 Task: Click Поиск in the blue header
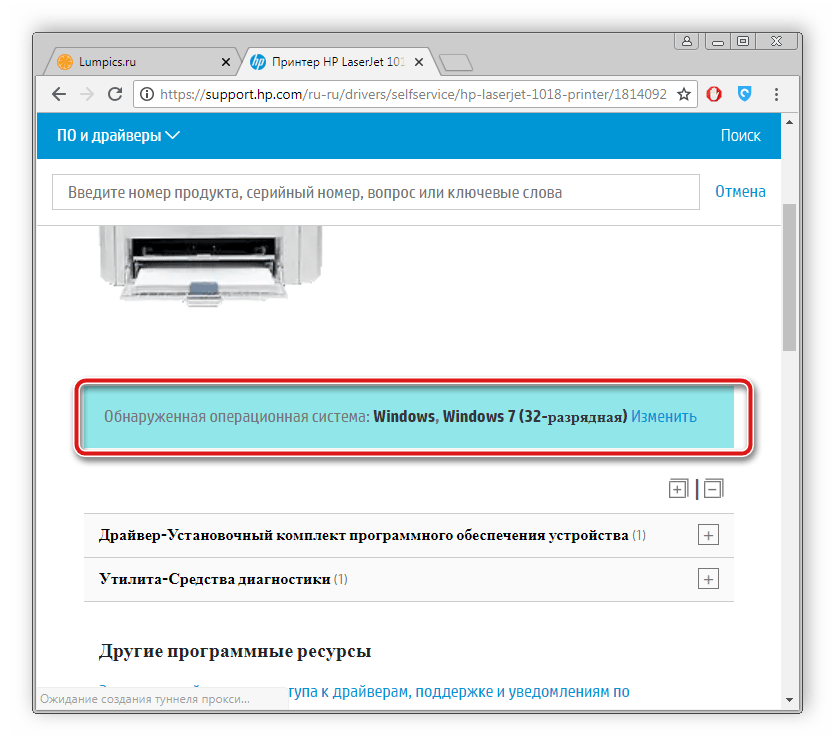point(740,135)
